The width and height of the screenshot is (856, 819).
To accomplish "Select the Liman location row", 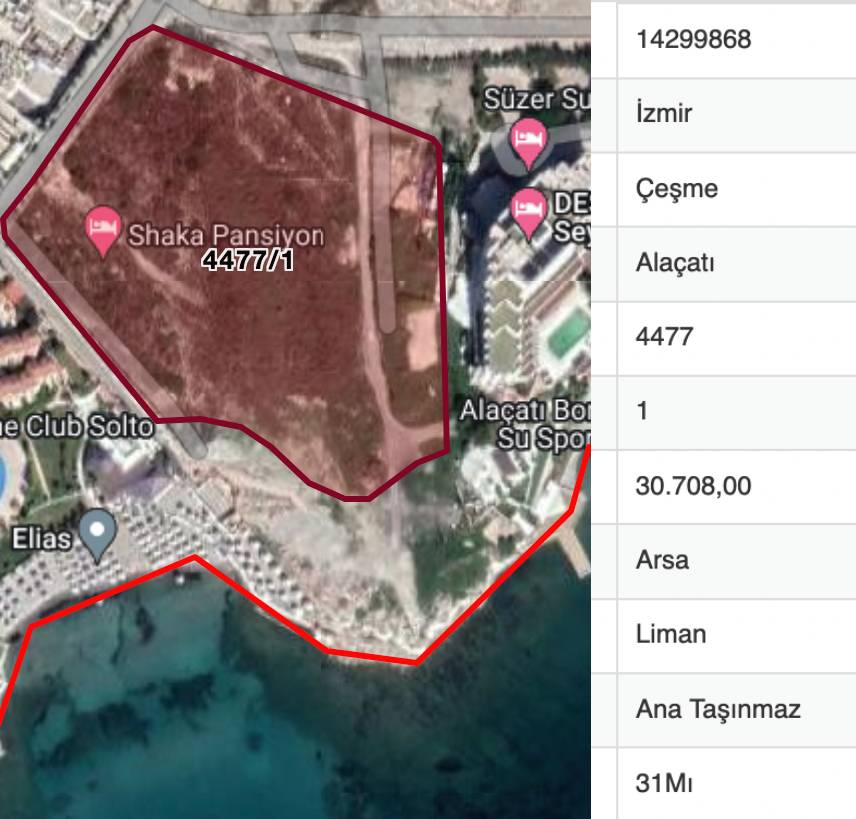I will (736, 635).
